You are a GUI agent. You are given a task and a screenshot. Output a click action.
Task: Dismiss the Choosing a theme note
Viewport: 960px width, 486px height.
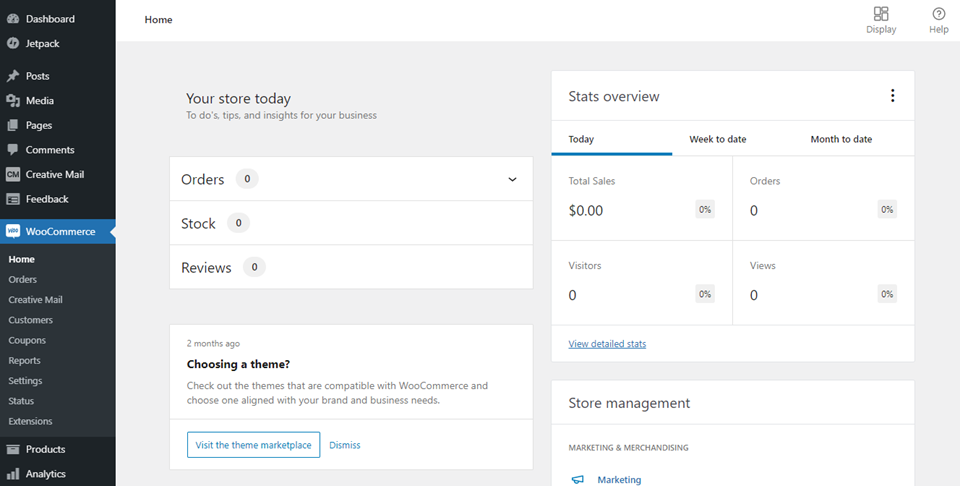(x=345, y=445)
